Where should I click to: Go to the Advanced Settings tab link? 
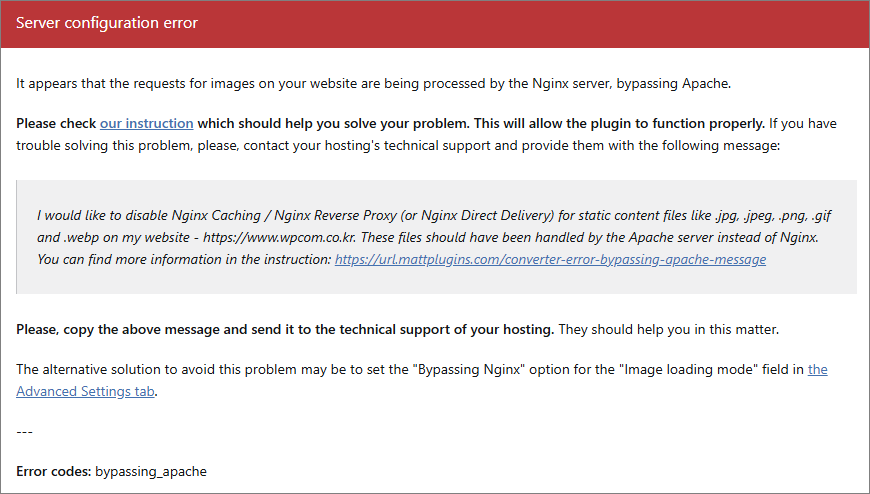pyautogui.click(x=86, y=391)
